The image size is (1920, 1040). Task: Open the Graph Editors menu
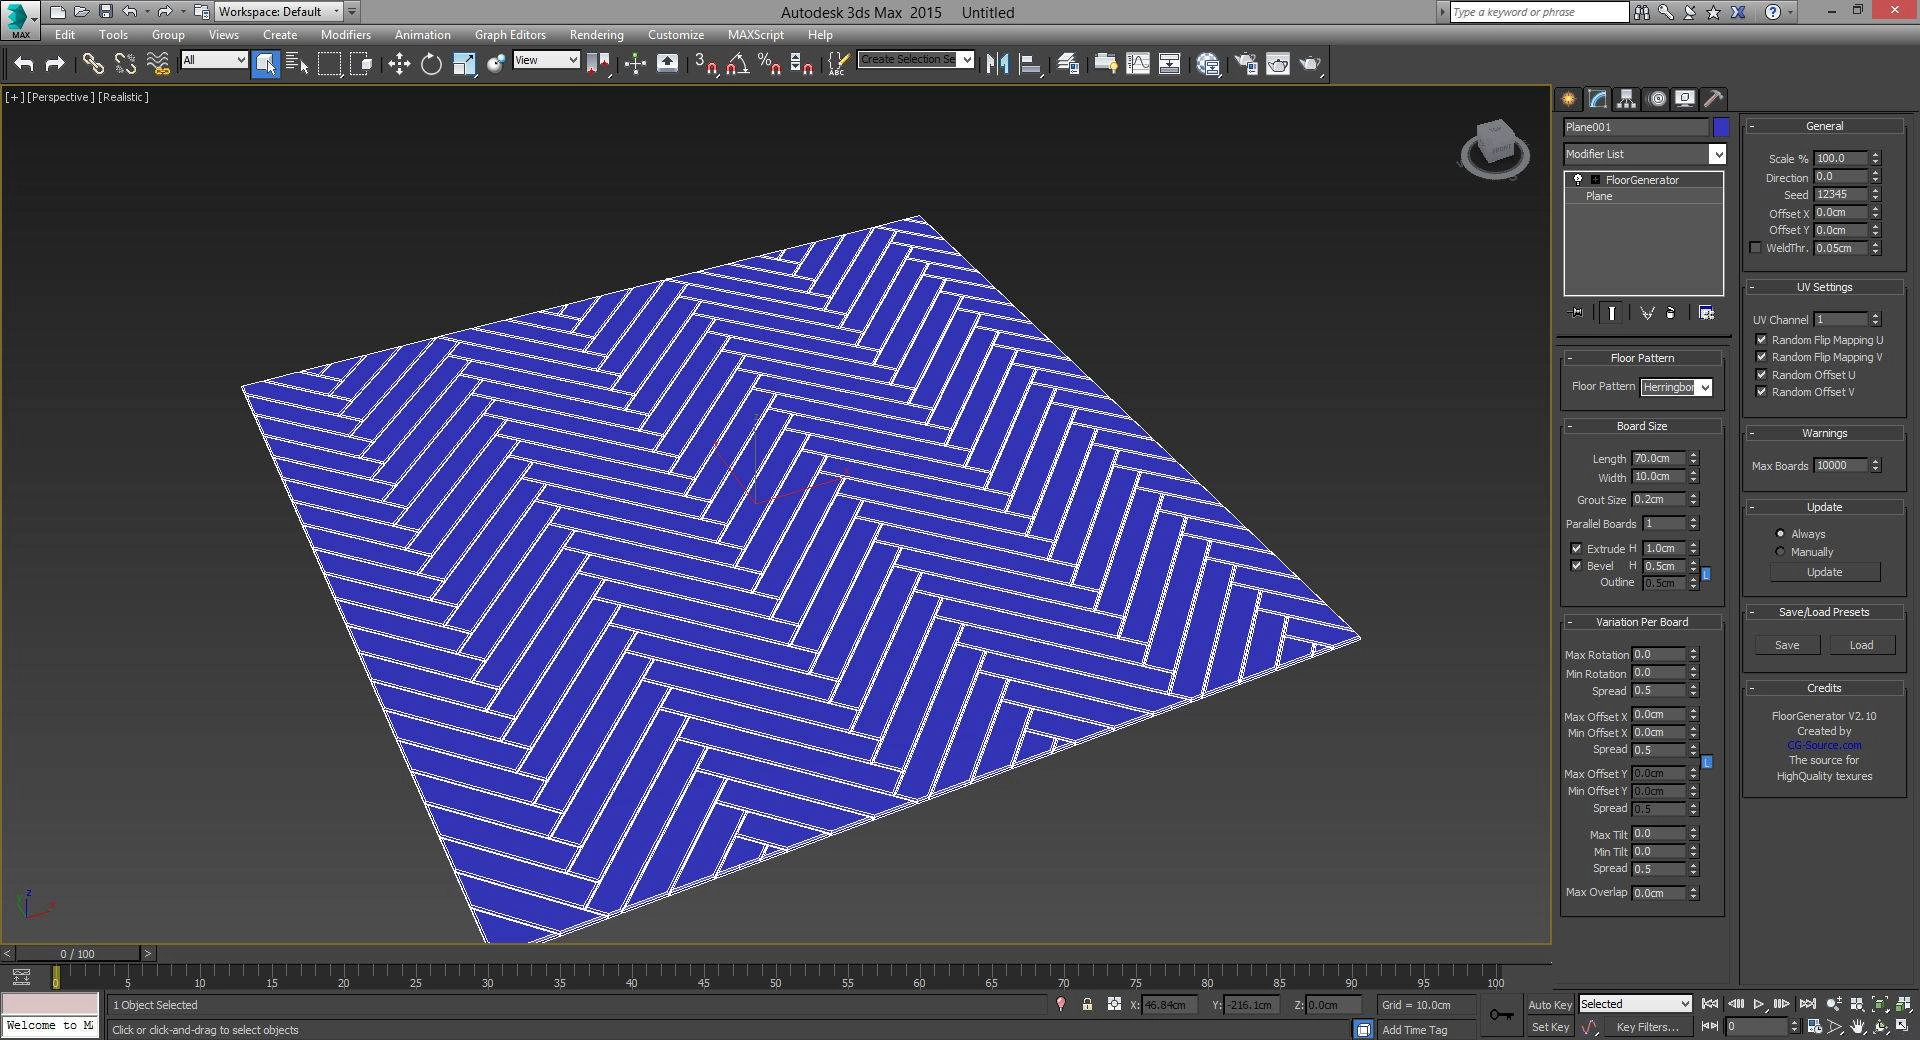tap(510, 34)
